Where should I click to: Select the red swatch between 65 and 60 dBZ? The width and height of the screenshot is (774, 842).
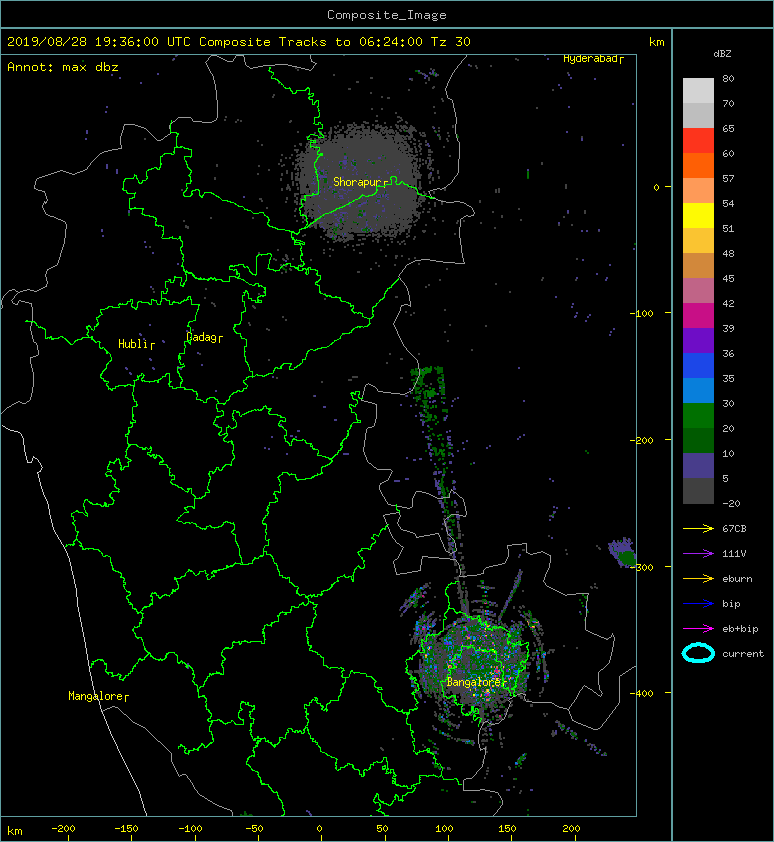coord(698,141)
